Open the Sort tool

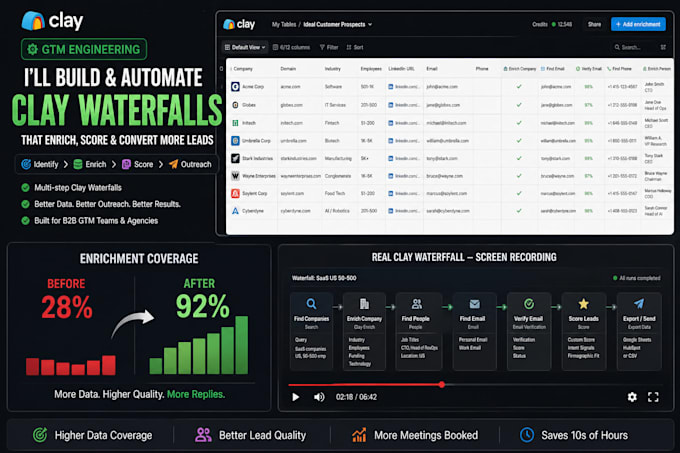pyautogui.click(x=355, y=47)
